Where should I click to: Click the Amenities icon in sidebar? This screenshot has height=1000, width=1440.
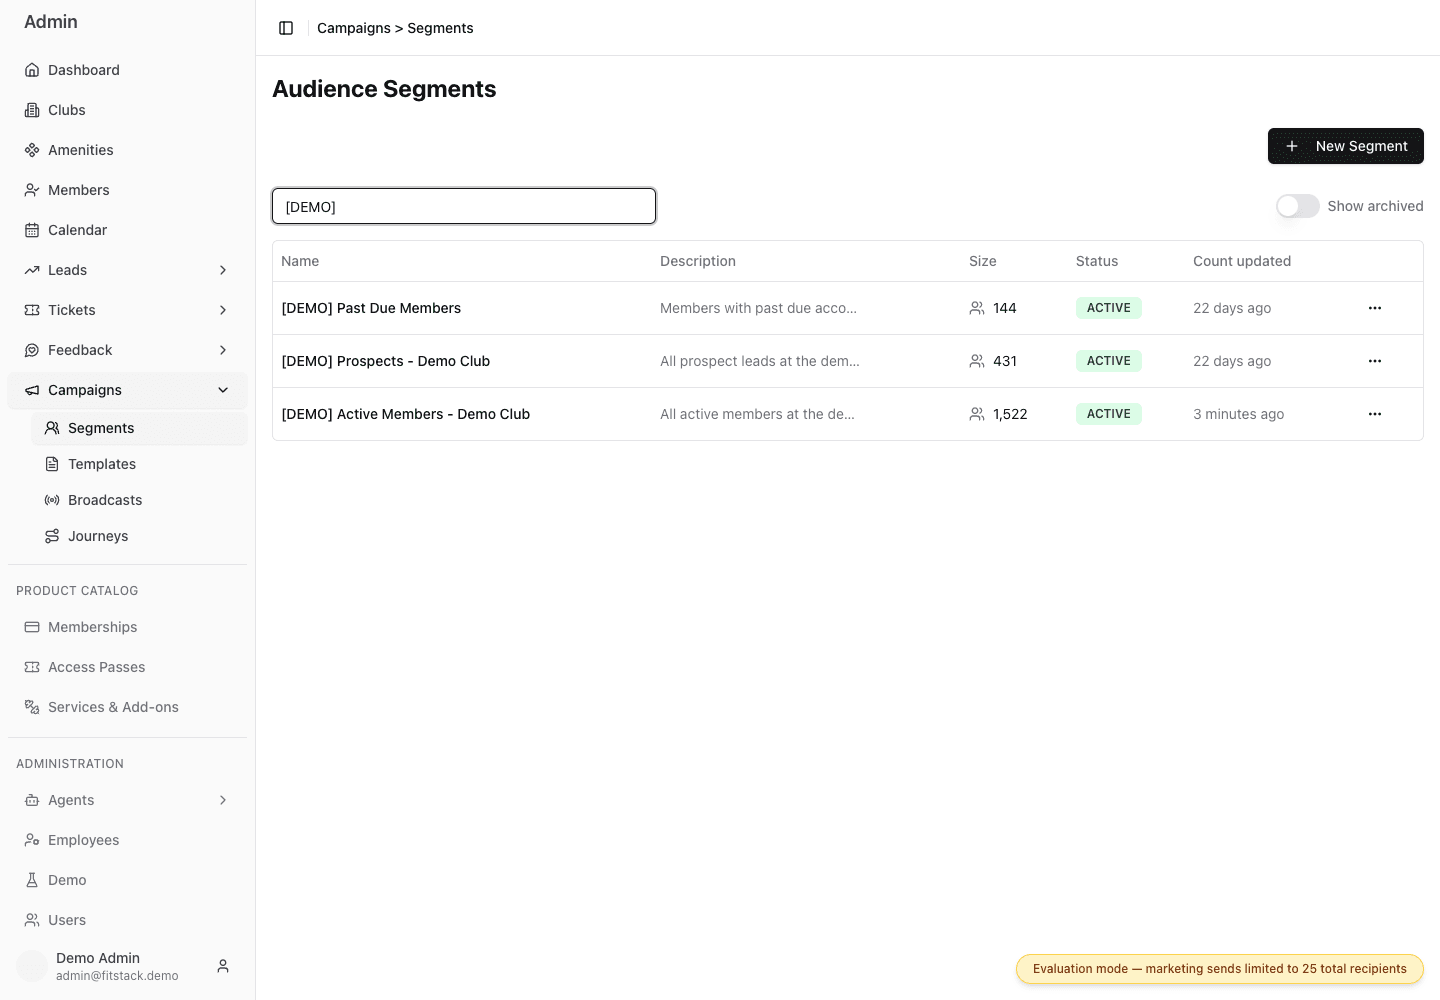click(32, 150)
